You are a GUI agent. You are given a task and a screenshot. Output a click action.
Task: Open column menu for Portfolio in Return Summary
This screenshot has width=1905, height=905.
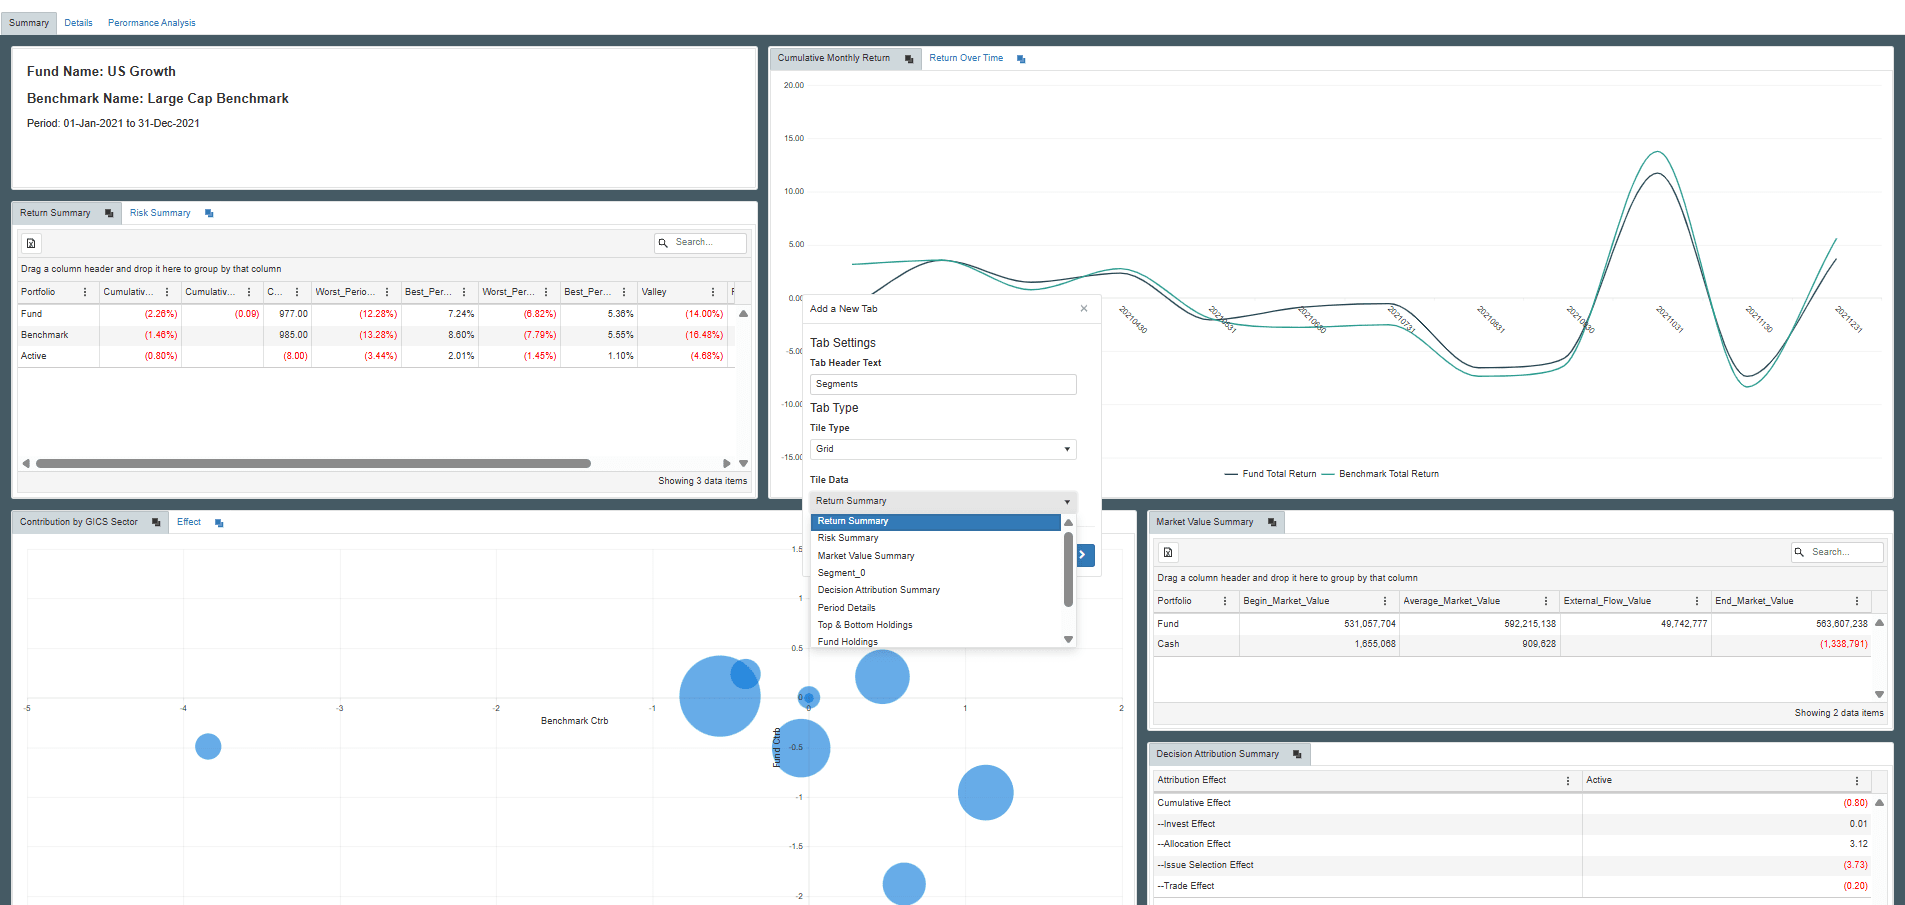(85, 292)
